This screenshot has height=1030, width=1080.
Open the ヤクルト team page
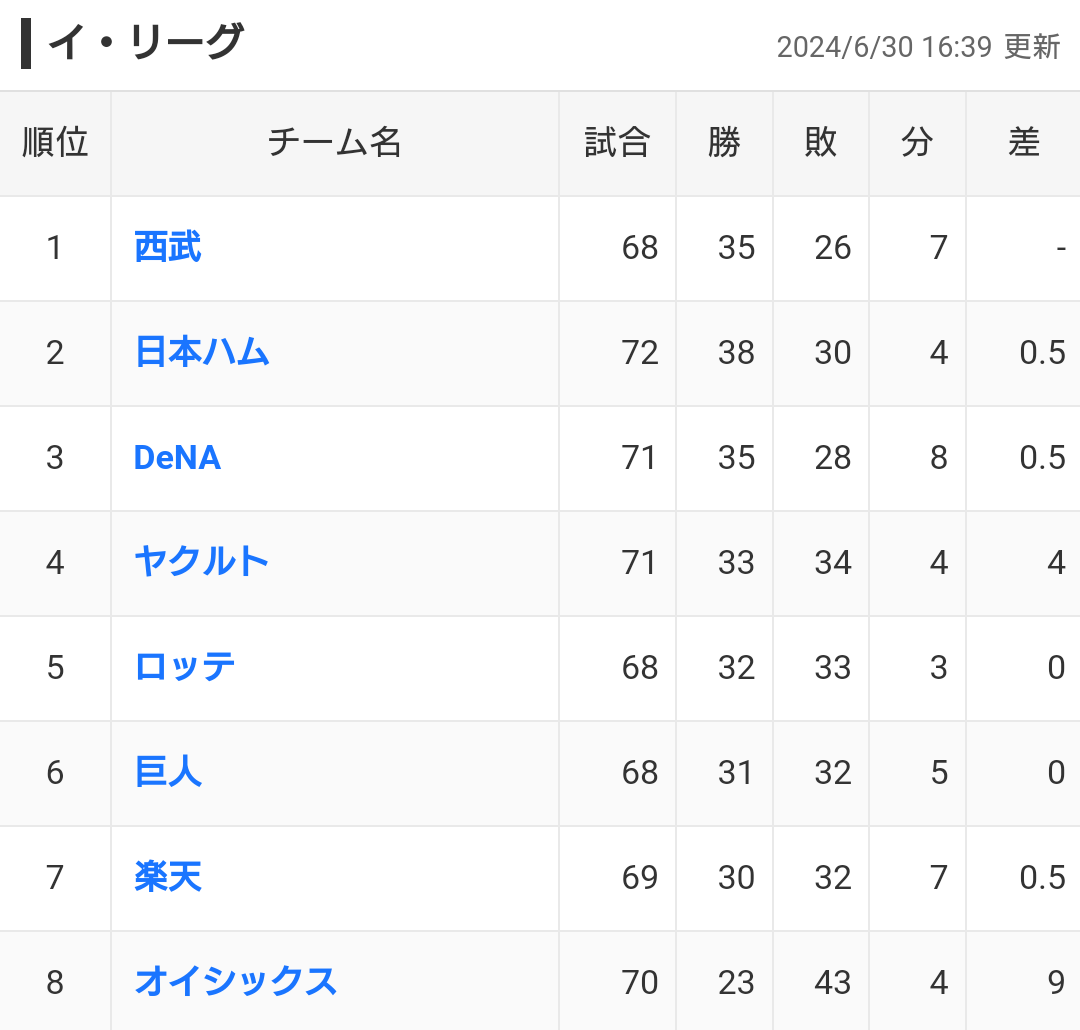[202, 562]
